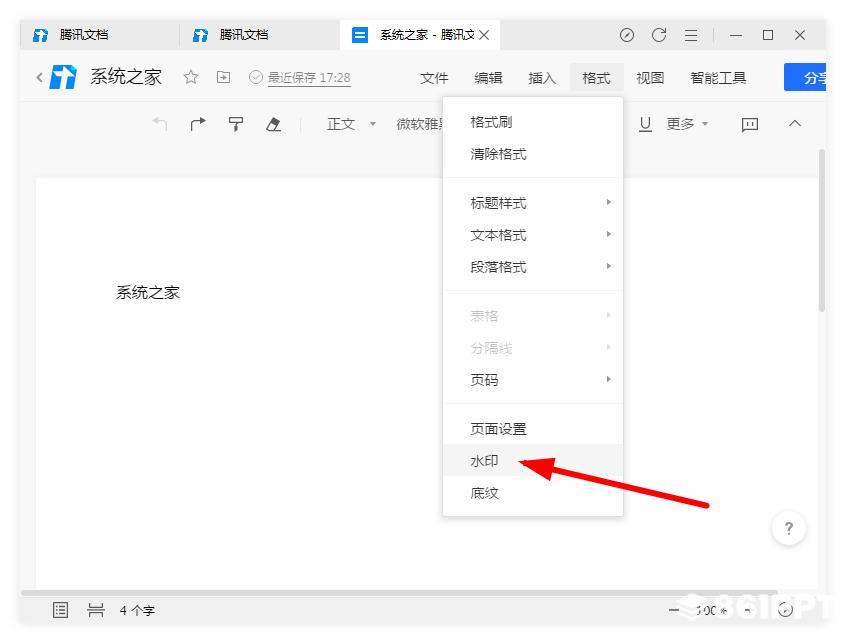
Task: Click the redo arrow icon
Action: [198, 124]
